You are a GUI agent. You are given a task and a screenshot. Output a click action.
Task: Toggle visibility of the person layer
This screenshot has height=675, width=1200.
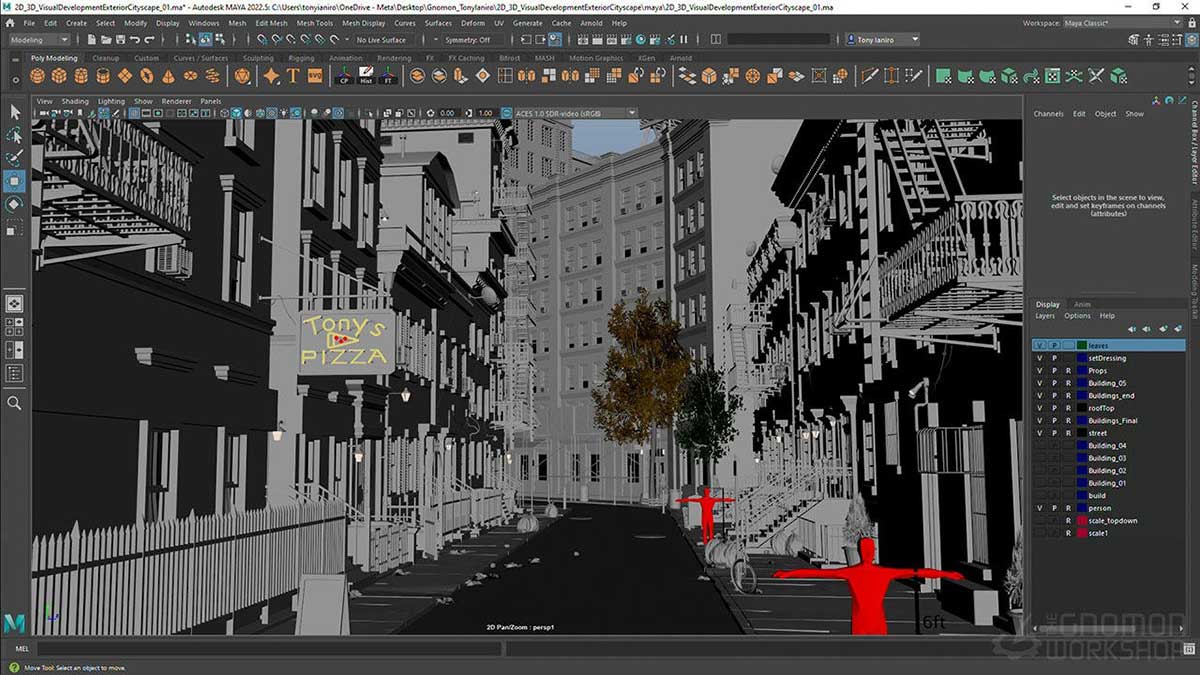tap(1040, 508)
